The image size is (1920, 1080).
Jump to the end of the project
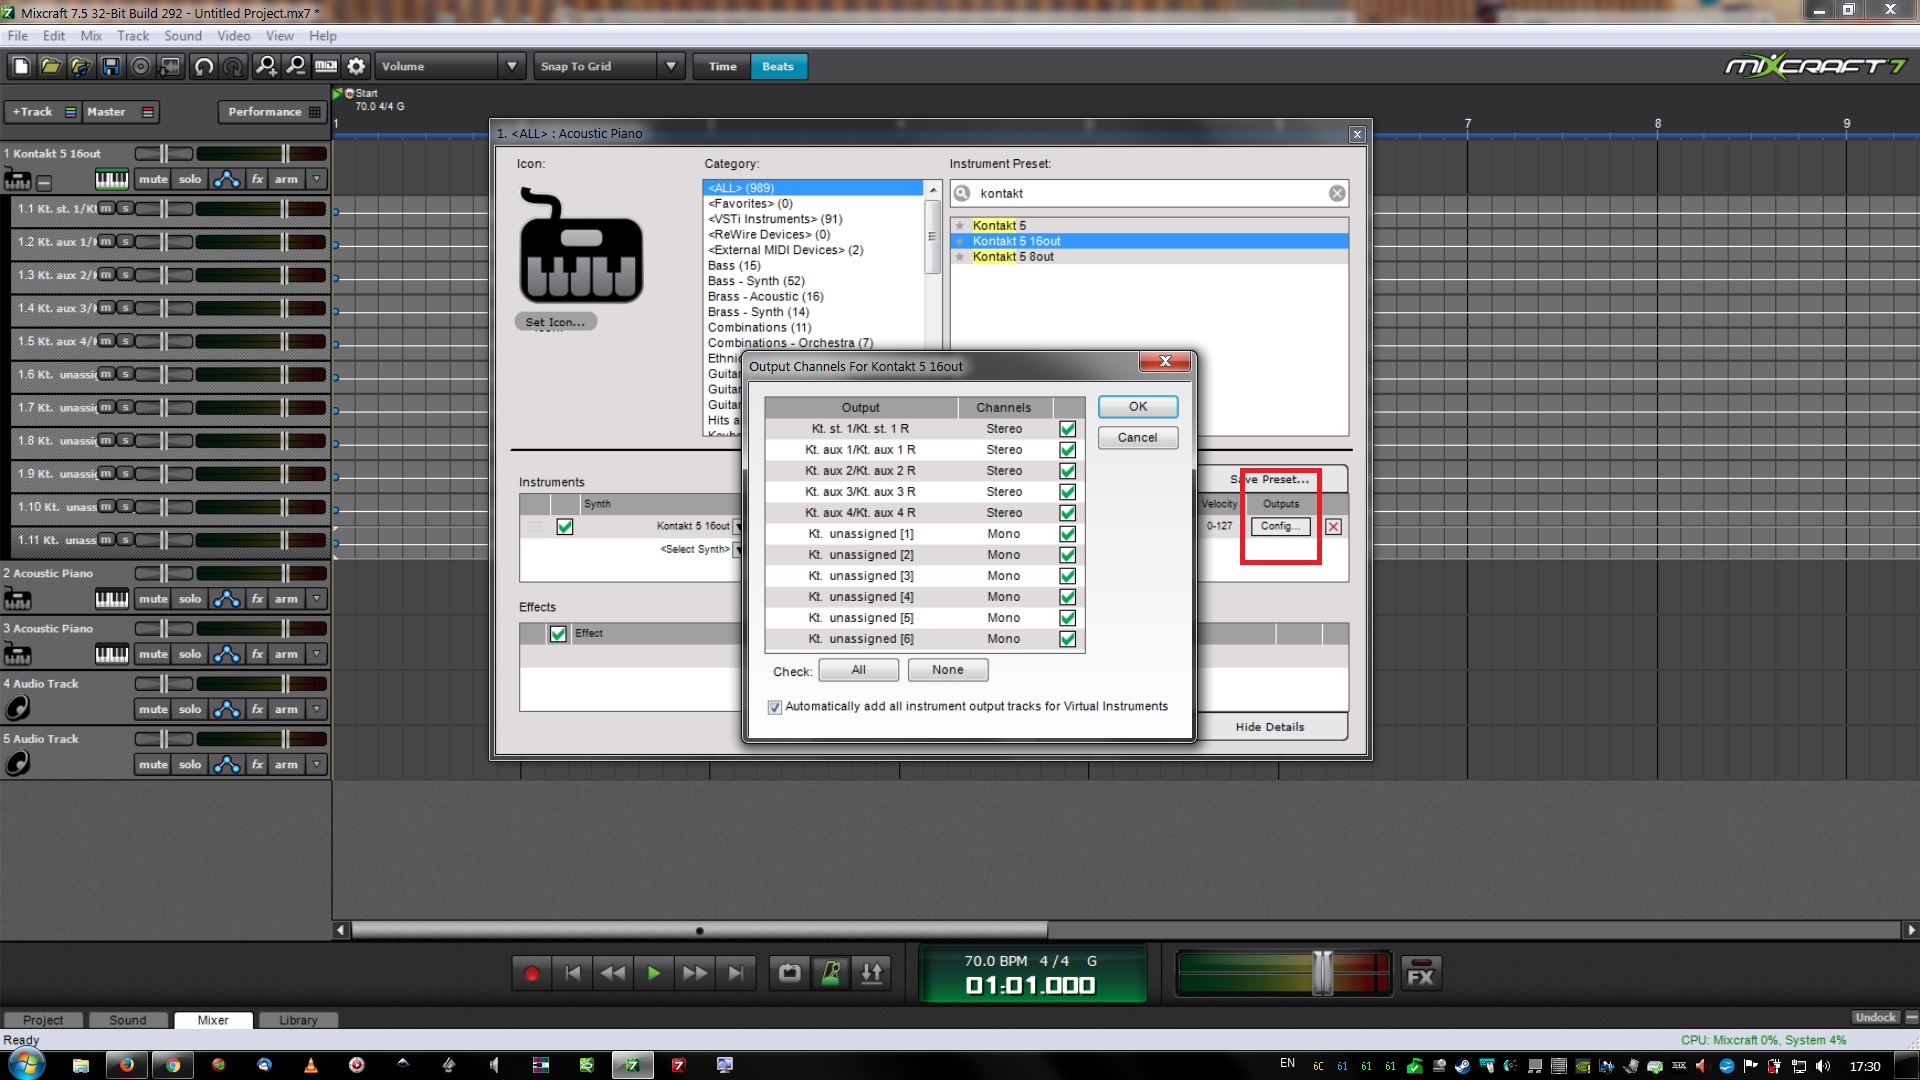(736, 973)
